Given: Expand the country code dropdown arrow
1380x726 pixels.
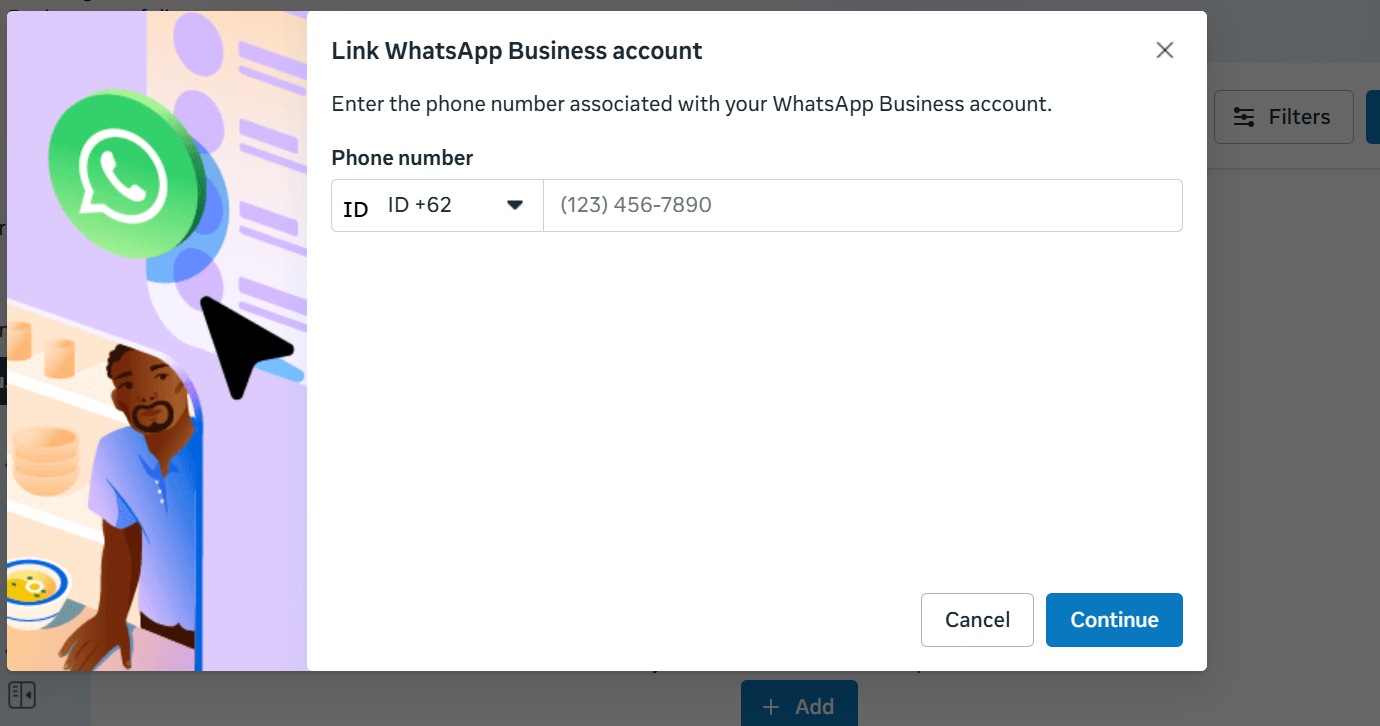Looking at the screenshot, I should (515, 205).
